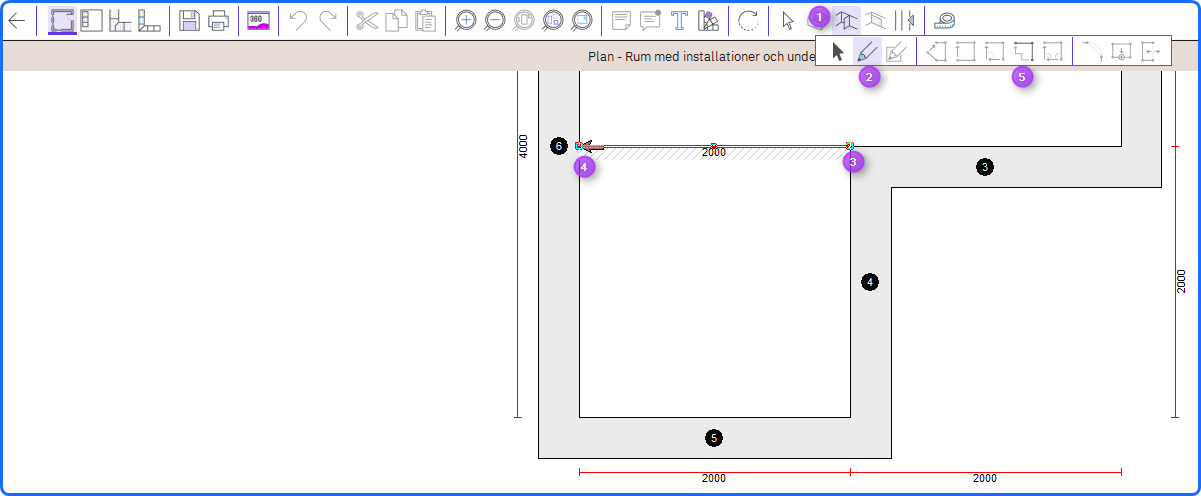Click the mirror flip icon
The width and height of the screenshot is (1201, 496).
(x=904, y=20)
